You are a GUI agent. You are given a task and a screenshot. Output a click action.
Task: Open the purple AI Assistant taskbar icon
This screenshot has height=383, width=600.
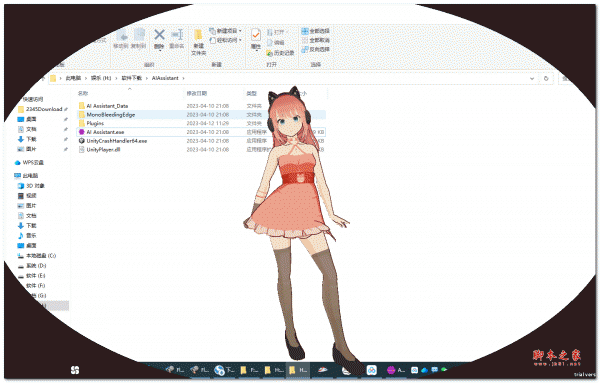click(391, 370)
